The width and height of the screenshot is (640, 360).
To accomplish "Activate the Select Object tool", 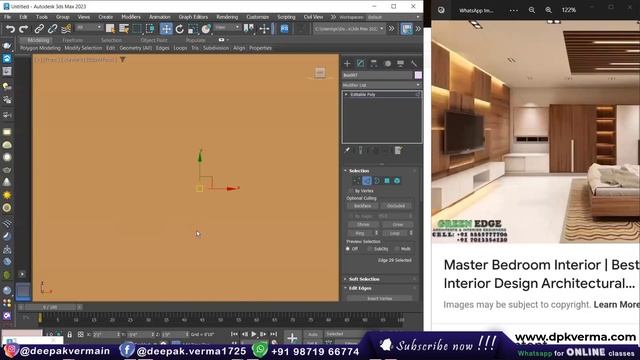I will point(110,29).
